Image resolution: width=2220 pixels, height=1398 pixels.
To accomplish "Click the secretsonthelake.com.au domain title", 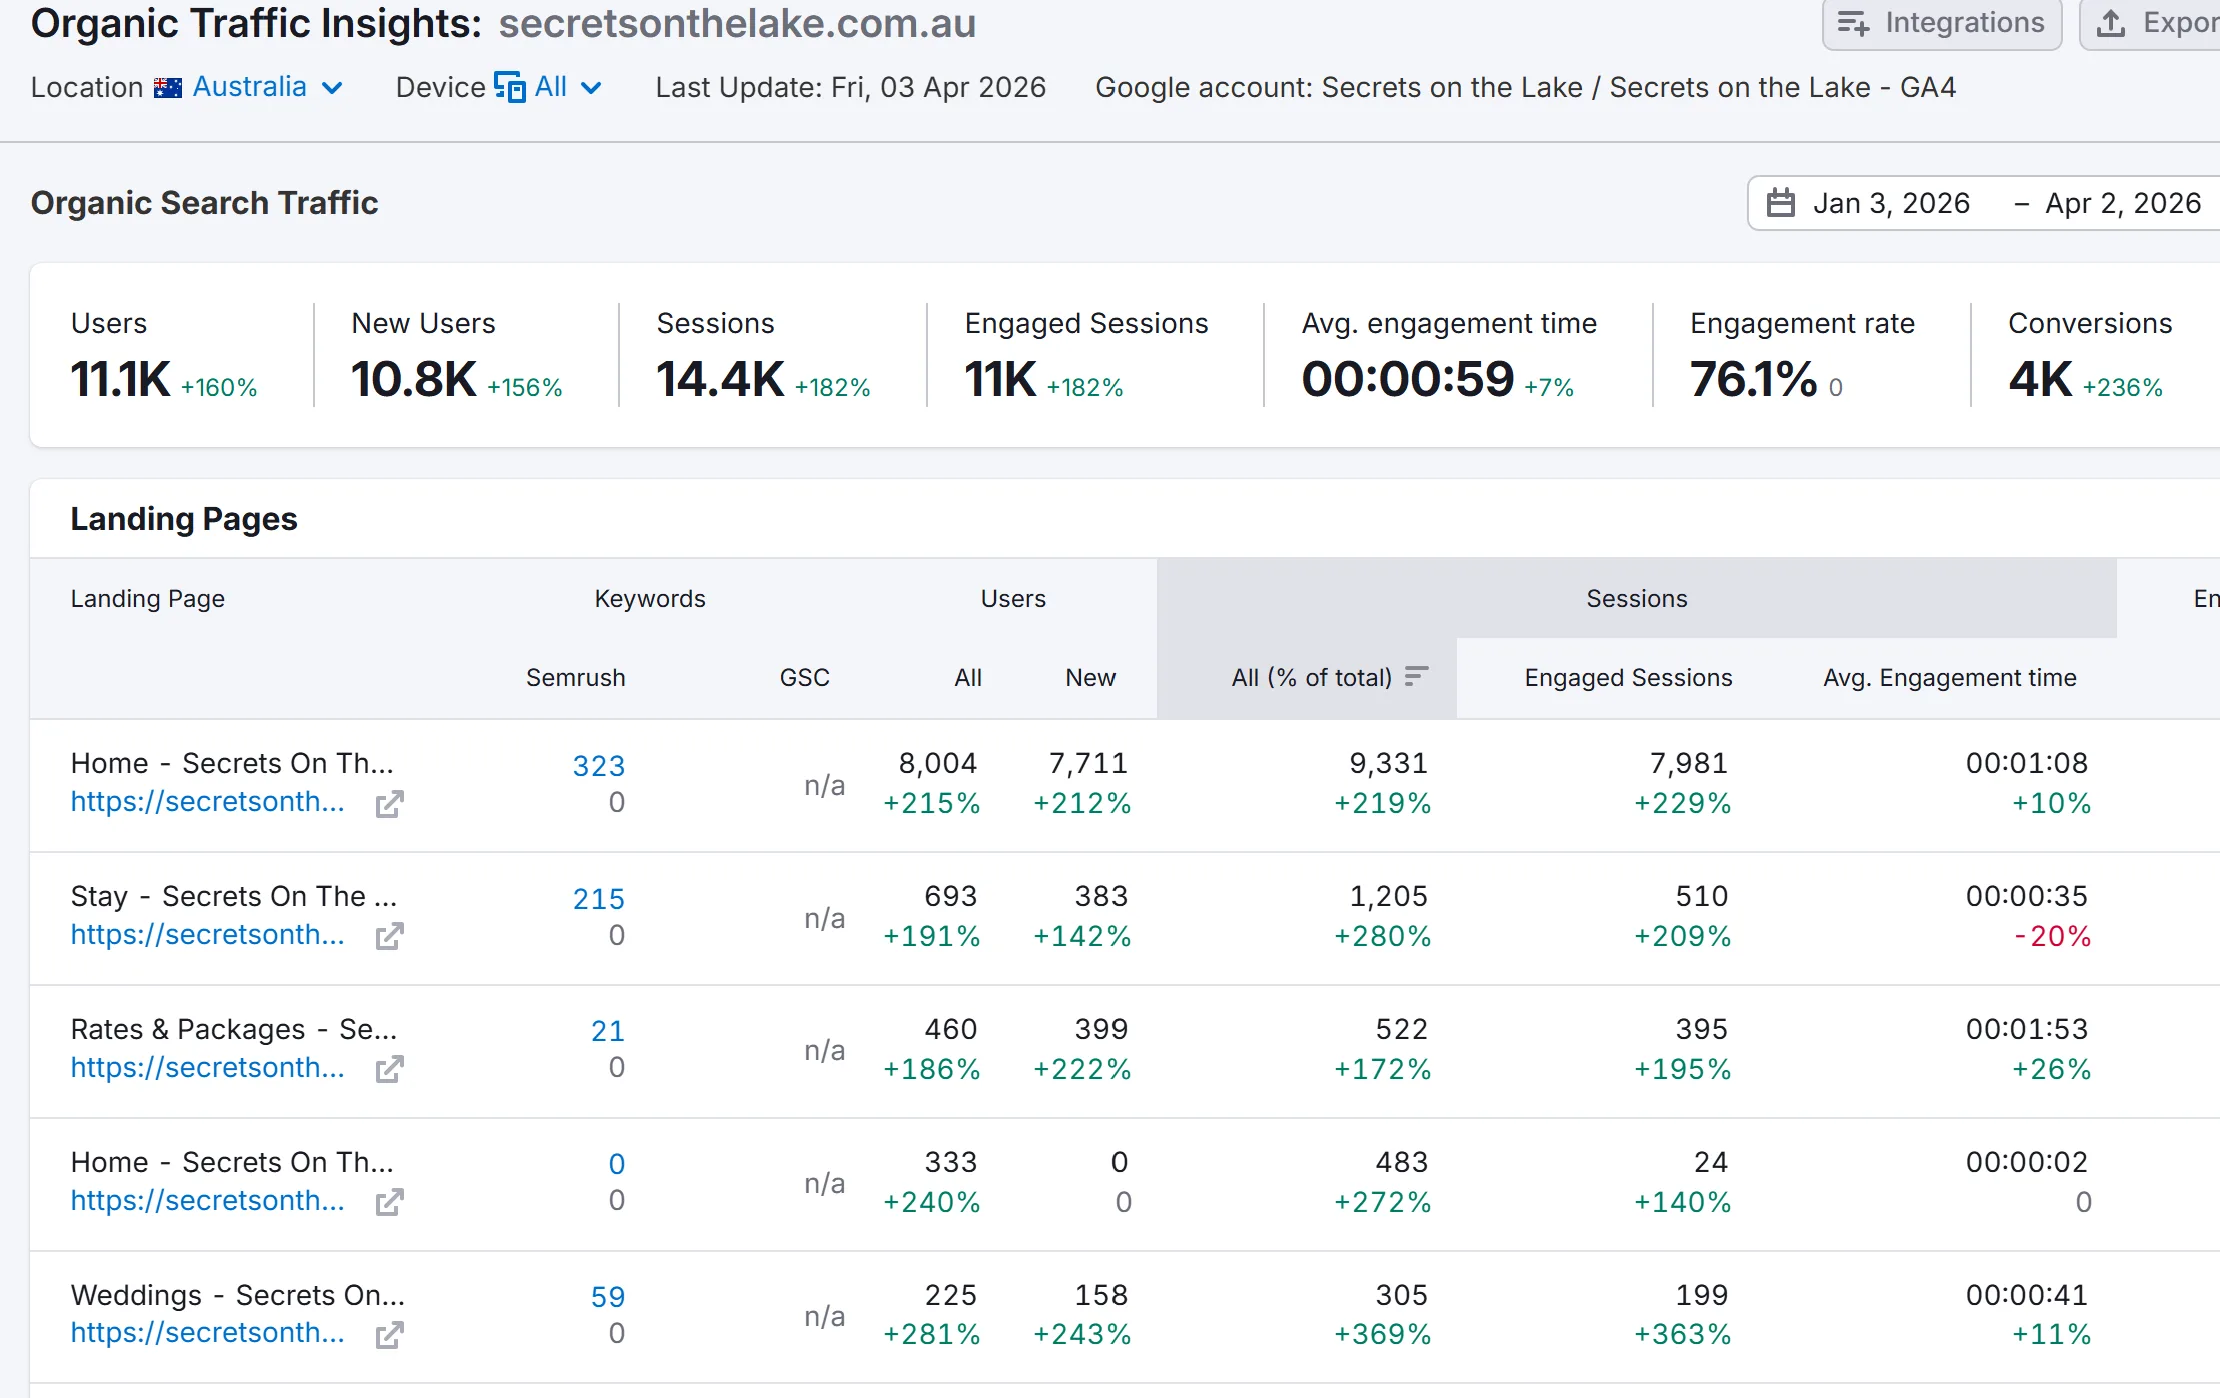I will 737,24.
